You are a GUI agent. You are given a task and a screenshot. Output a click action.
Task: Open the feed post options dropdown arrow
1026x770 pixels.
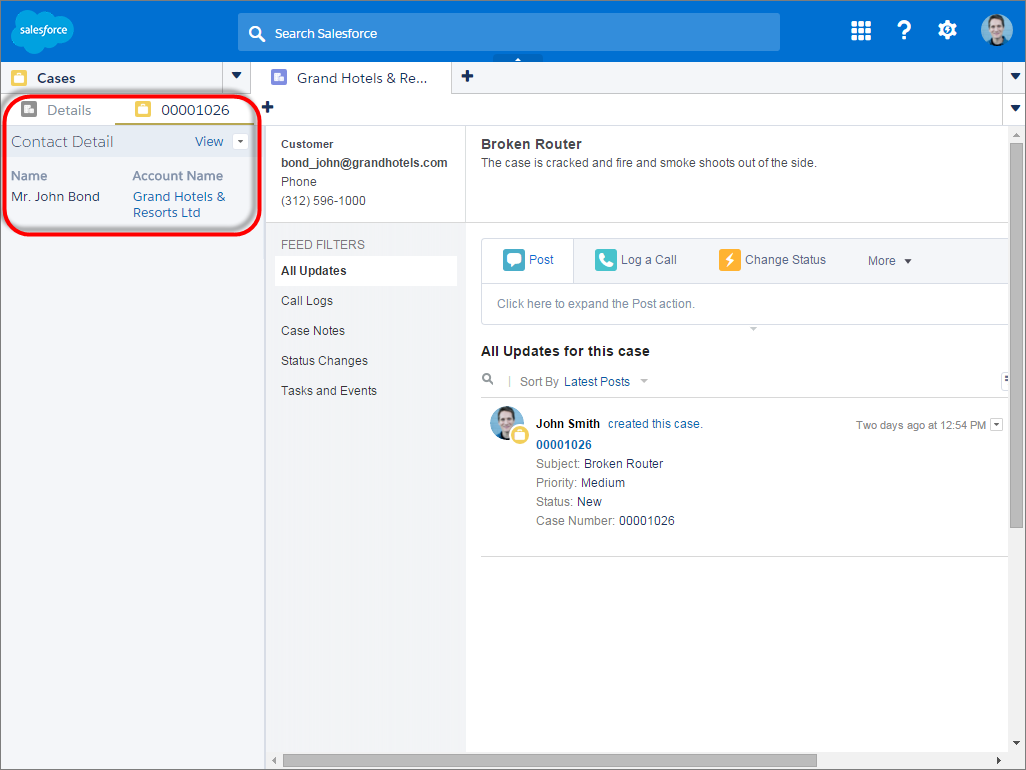996,425
